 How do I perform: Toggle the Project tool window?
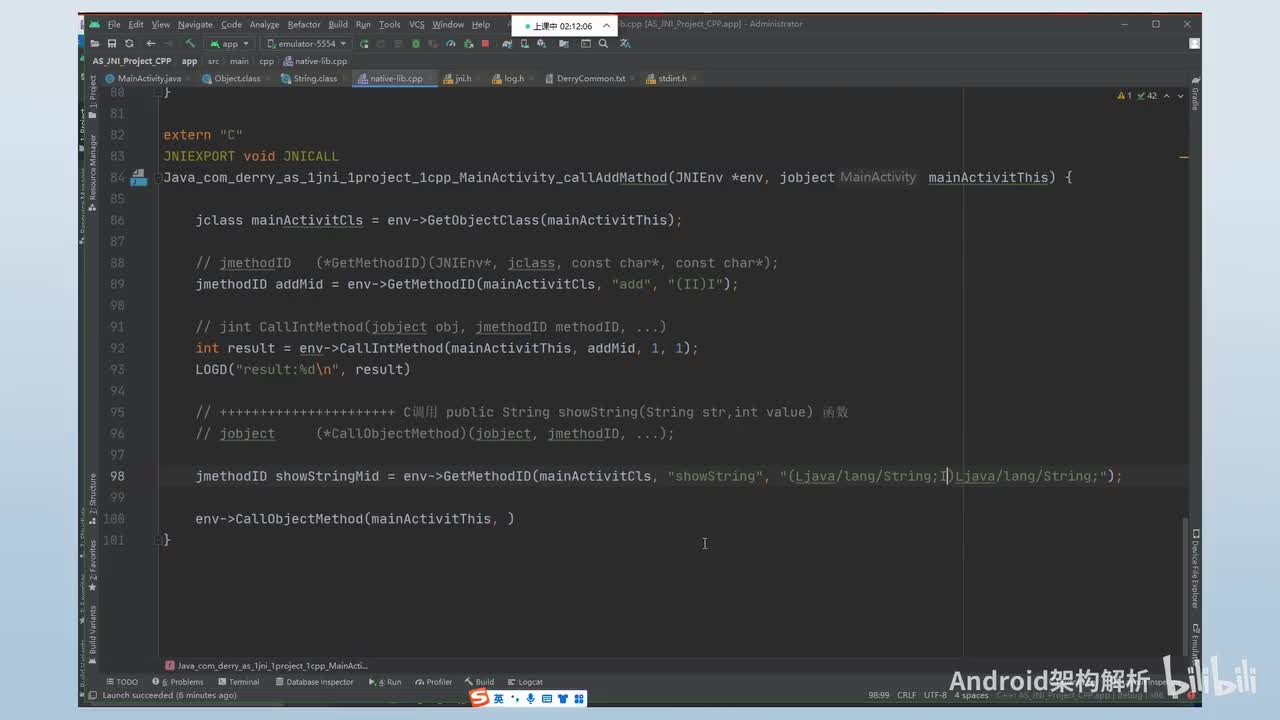(93, 97)
